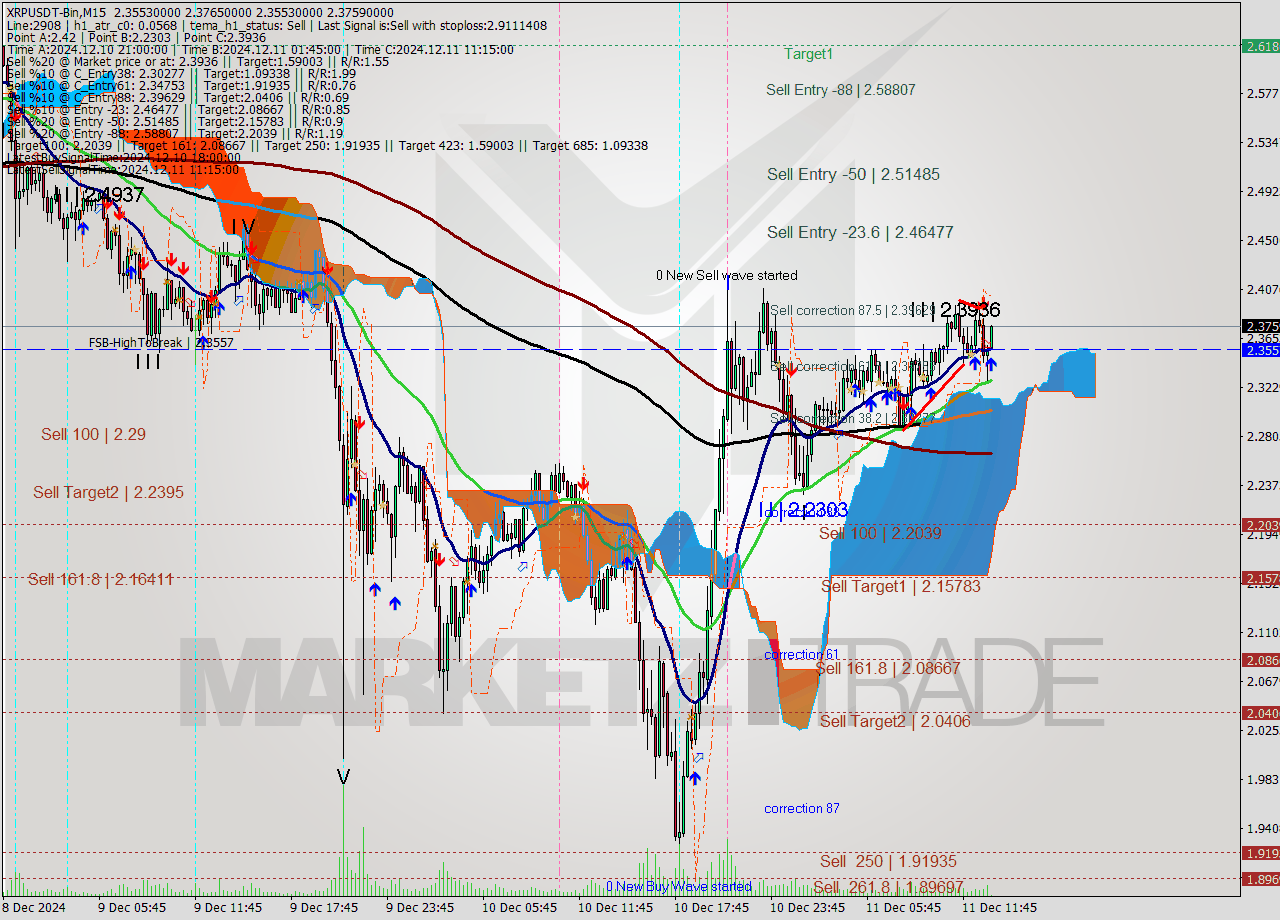Click the XRPUSDT-Bin,M15 symbol title
This screenshot has height=920, width=1280.
pos(55,11)
